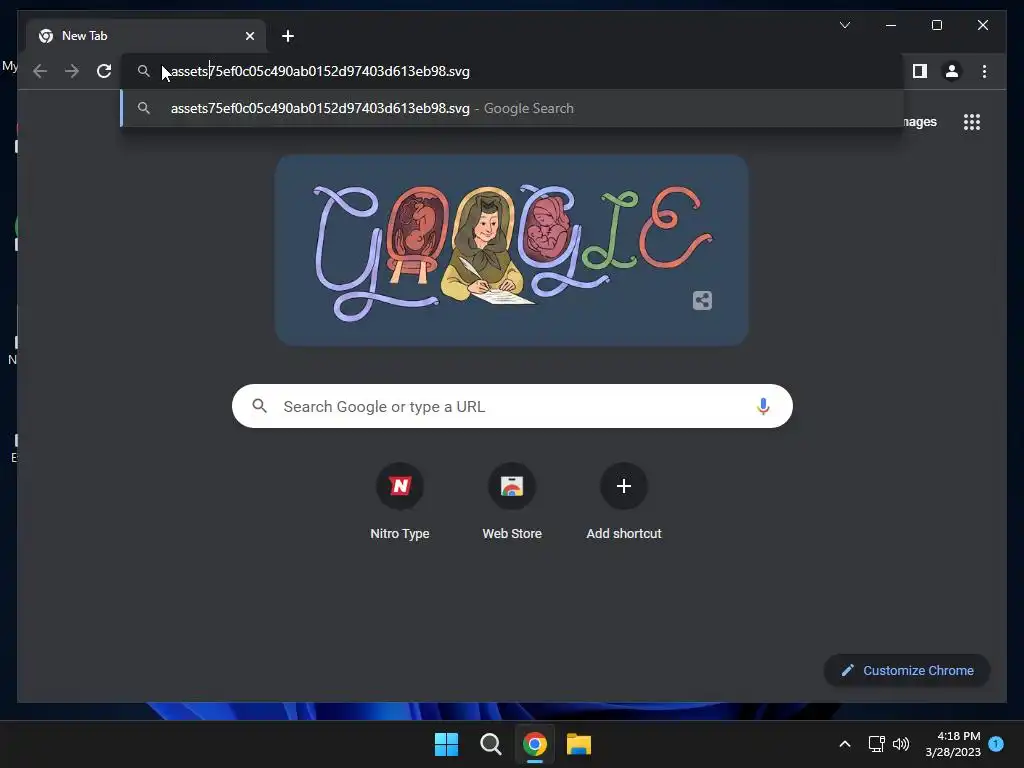This screenshot has width=1024, height=768.
Task: Open the tab search dropdown arrow
Action: pos(845,25)
